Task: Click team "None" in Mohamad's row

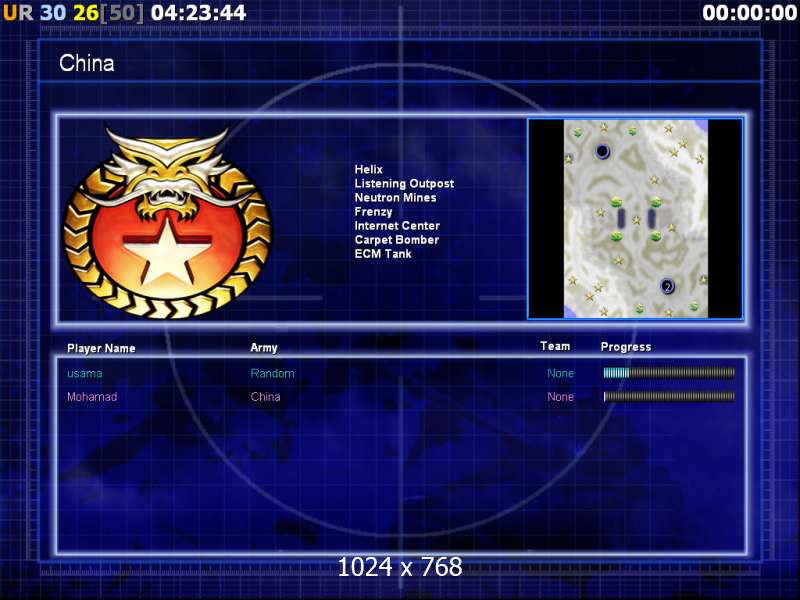Action: (x=561, y=397)
